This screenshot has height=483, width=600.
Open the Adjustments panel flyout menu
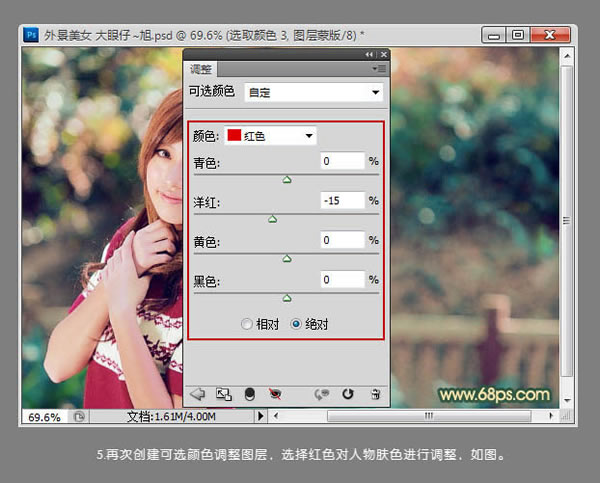click(x=379, y=69)
